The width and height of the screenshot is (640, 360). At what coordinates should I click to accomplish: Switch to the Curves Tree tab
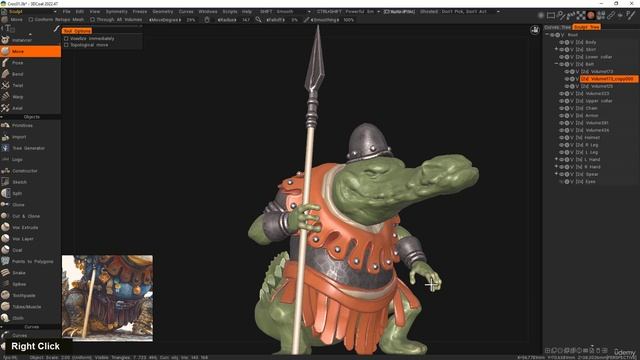click(x=558, y=27)
